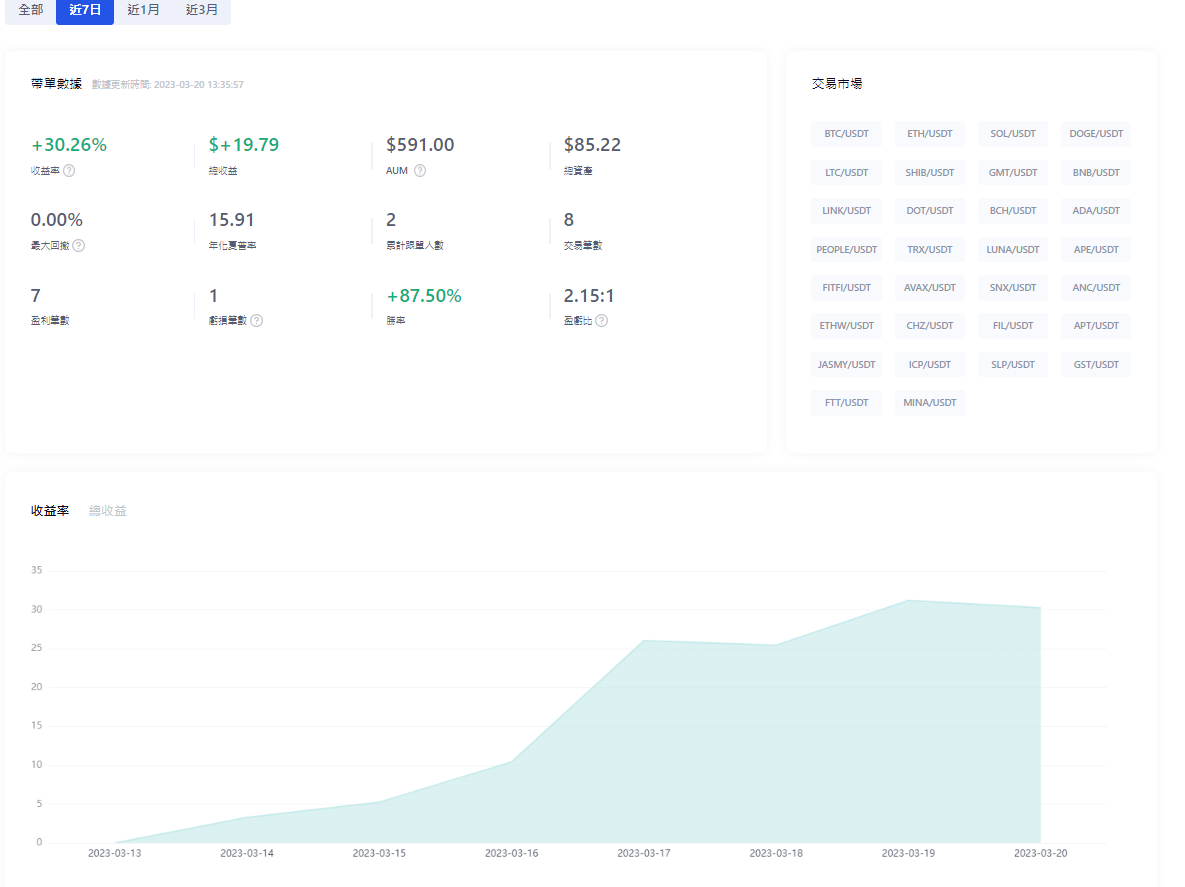1185x887 pixels.
Task: Click the AUM help question mark icon
Action: 420,171
